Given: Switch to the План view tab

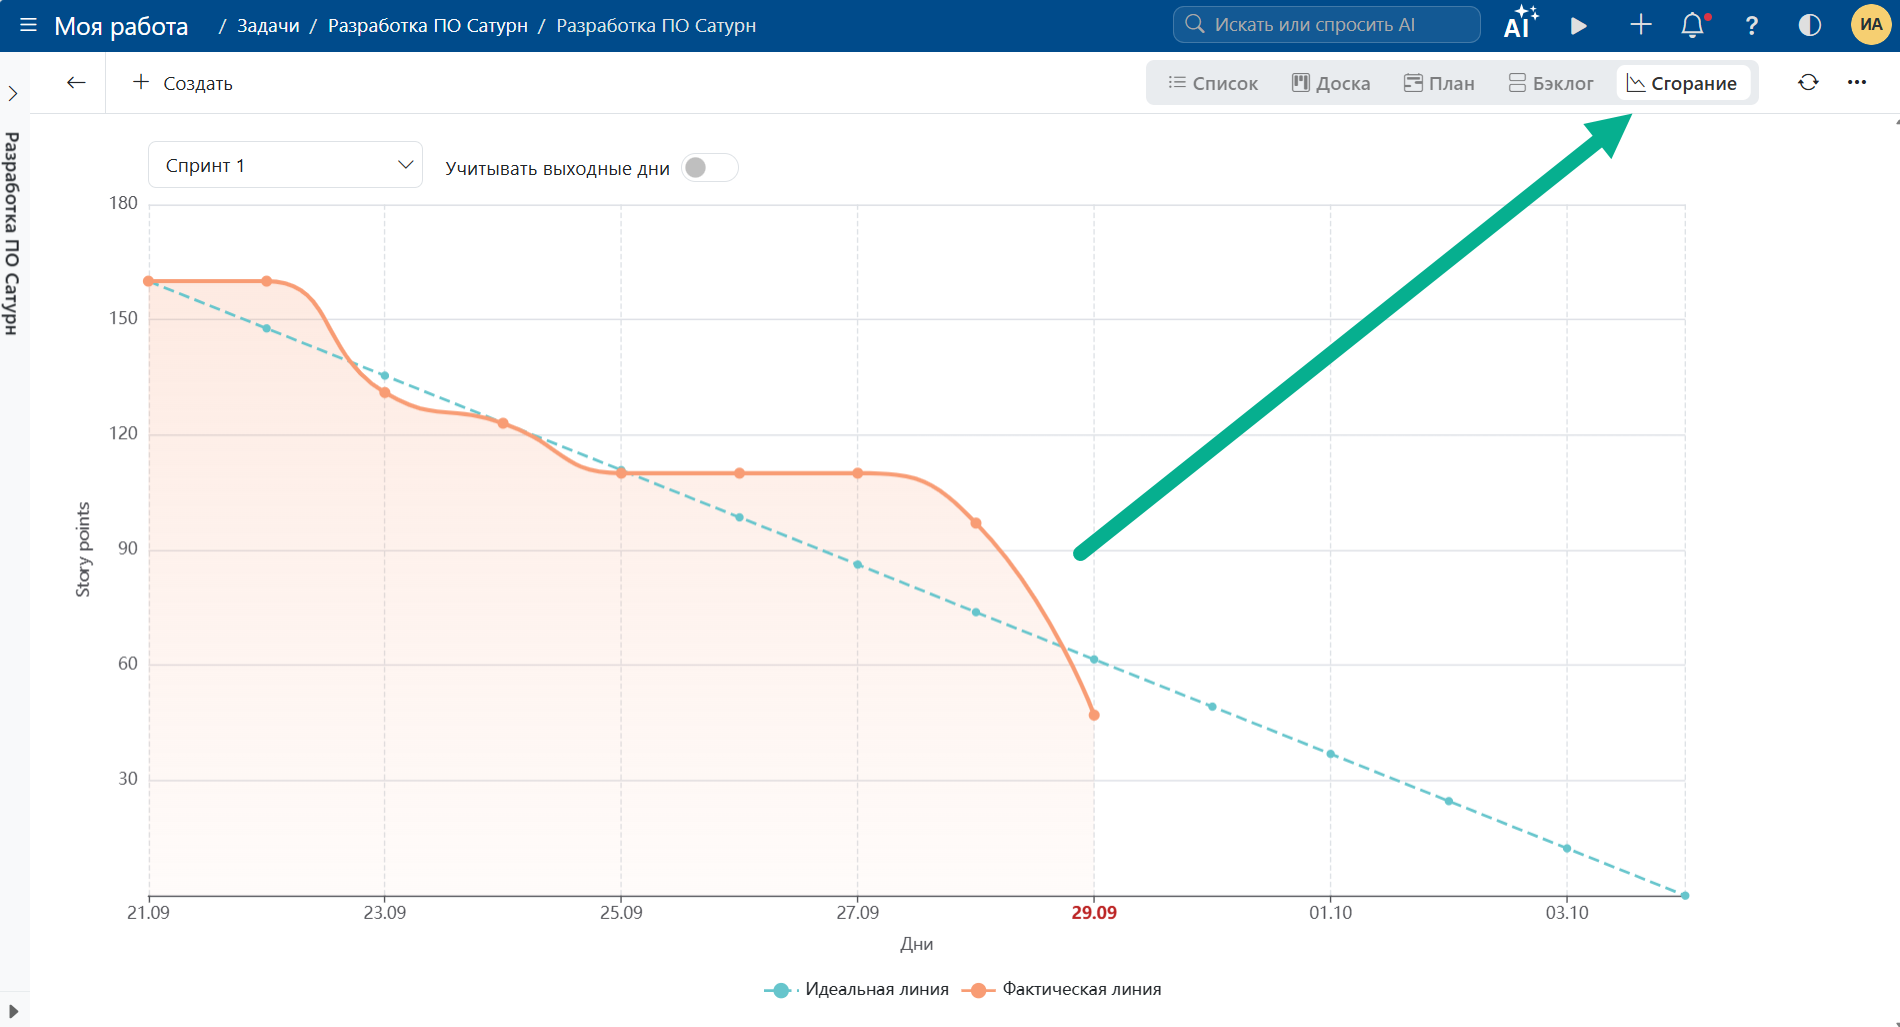Looking at the screenshot, I should 1439,83.
